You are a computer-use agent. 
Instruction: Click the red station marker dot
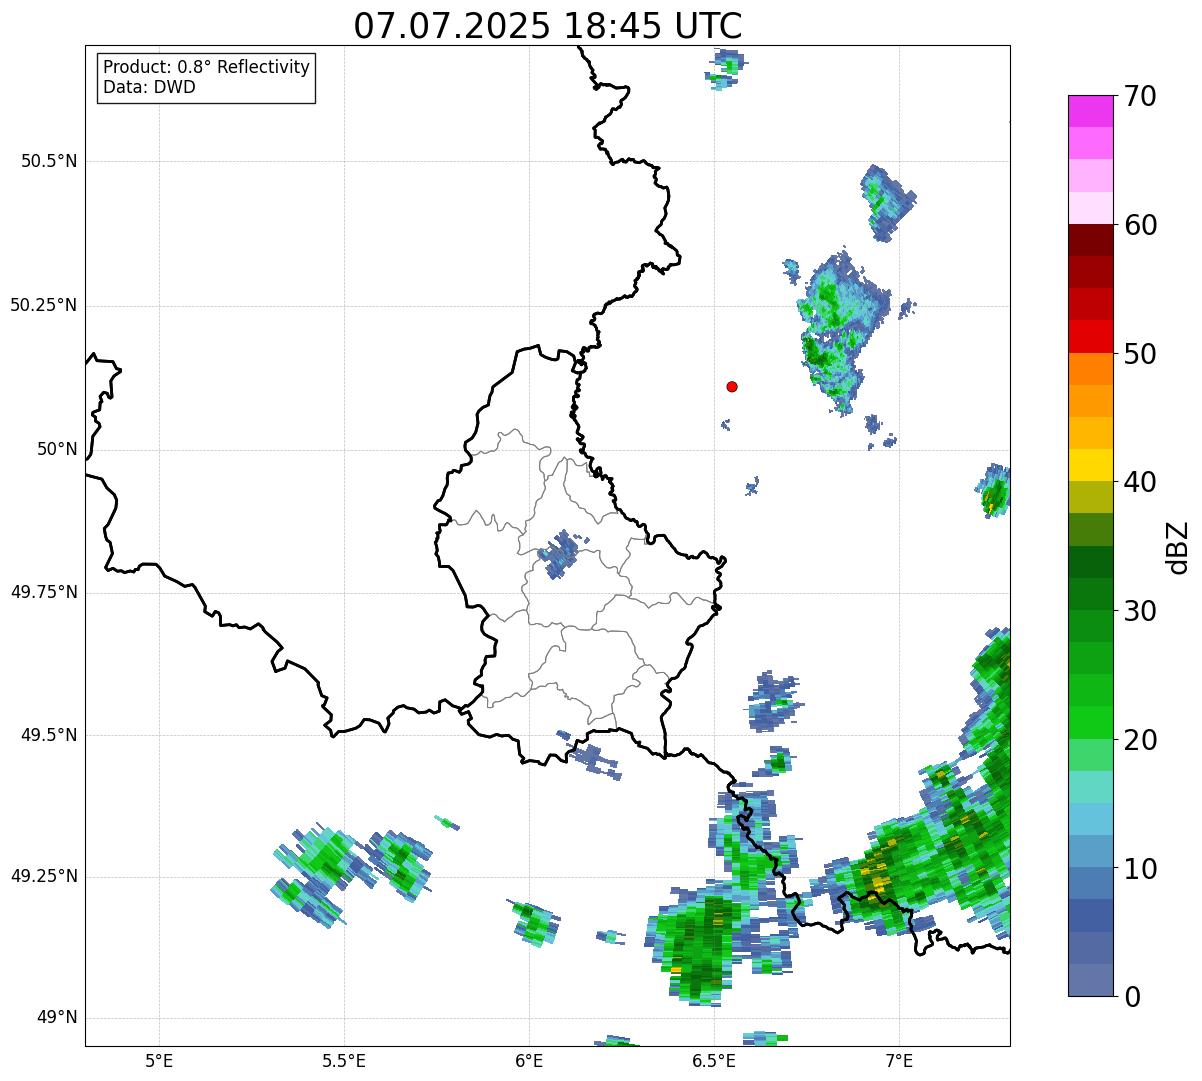click(x=732, y=386)
